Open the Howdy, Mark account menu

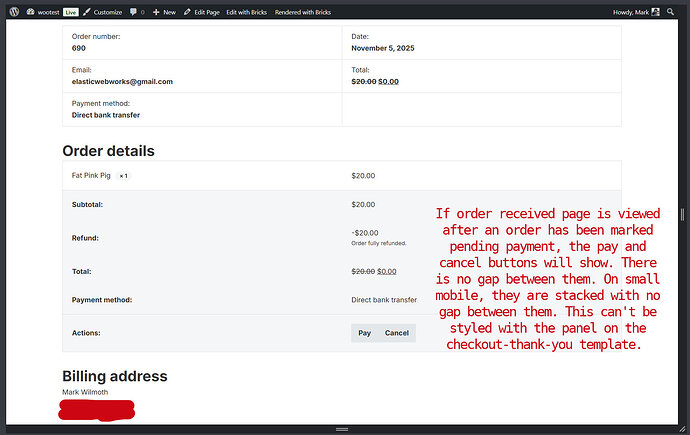636,12
